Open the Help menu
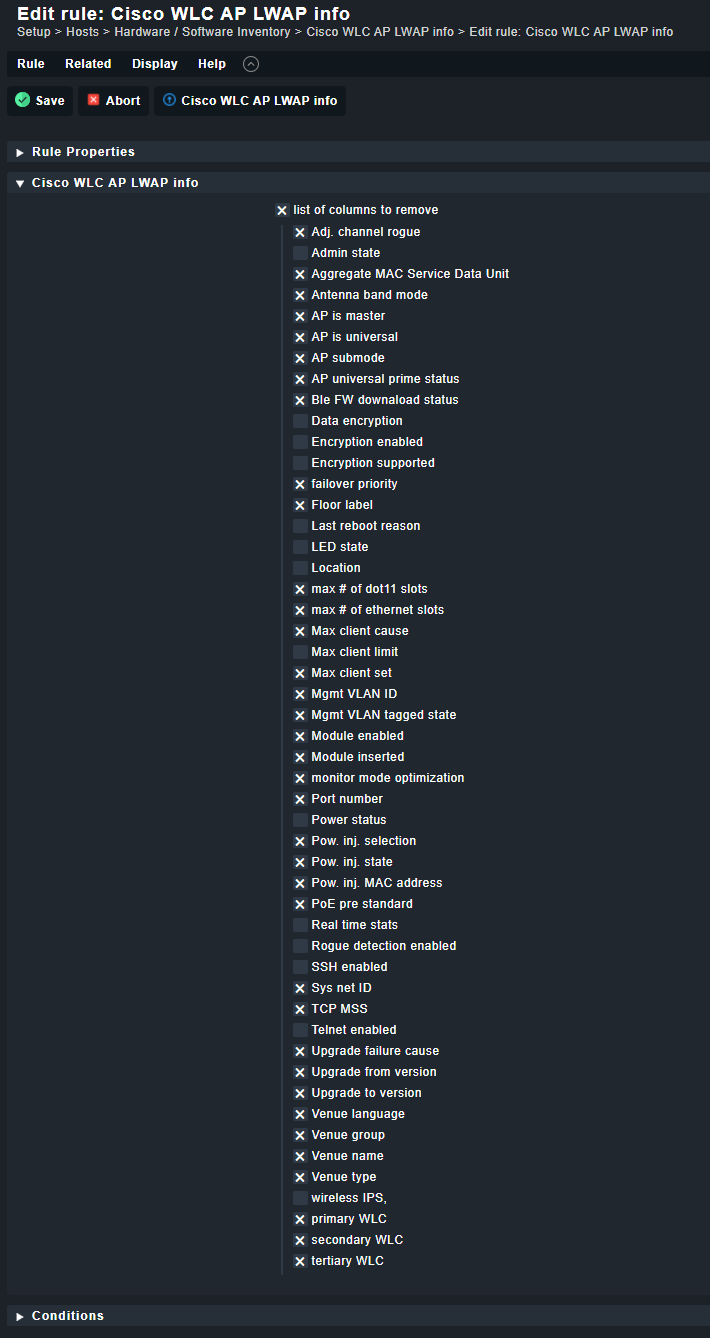710x1338 pixels. click(x=212, y=64)
